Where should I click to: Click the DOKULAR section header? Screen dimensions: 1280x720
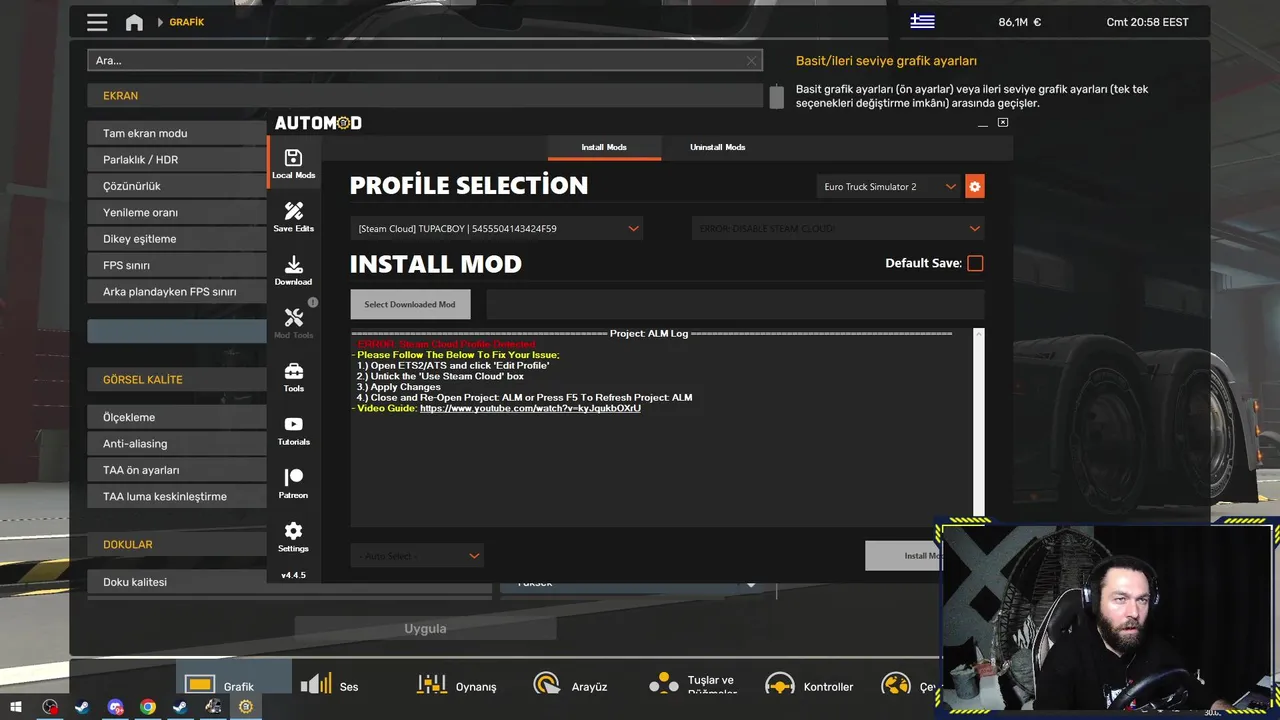178,545
